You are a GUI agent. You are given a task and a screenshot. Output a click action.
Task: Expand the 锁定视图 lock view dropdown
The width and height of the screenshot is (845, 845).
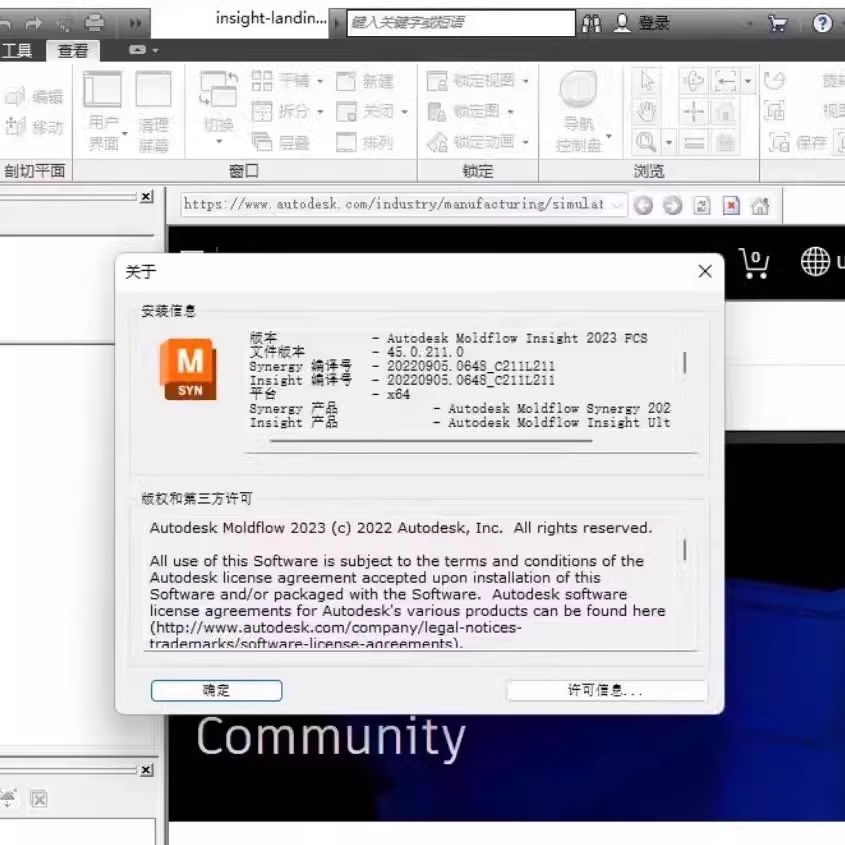tap(525, 81)
